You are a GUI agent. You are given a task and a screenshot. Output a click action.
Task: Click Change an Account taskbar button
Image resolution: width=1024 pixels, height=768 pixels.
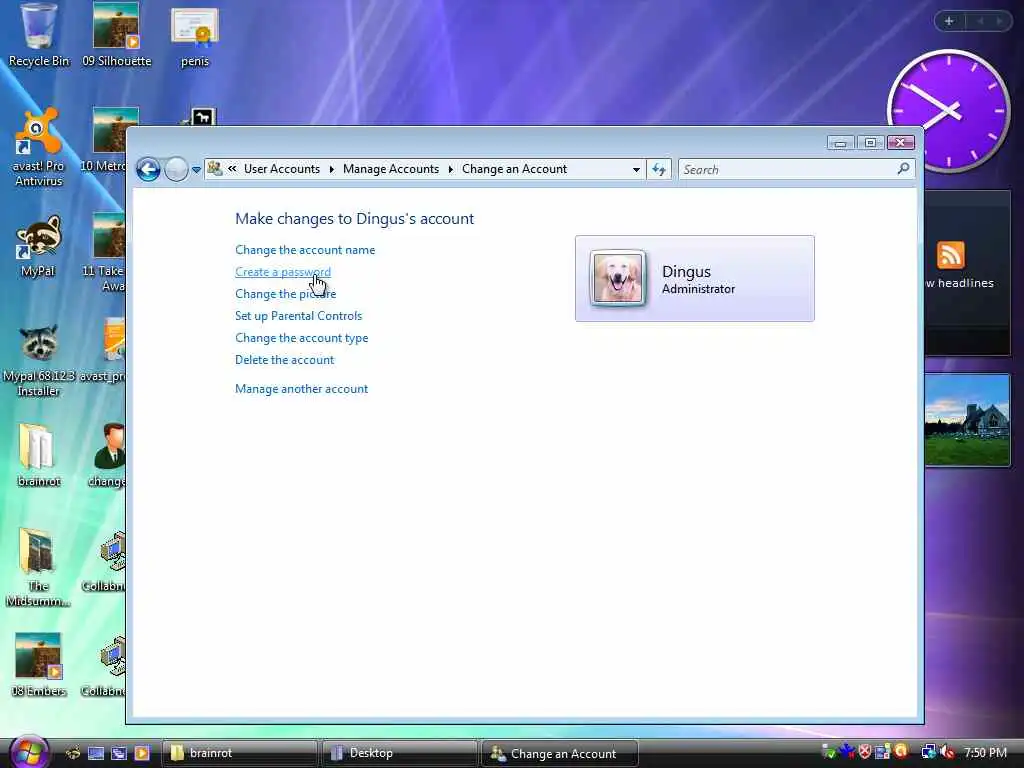pos(560,753)
